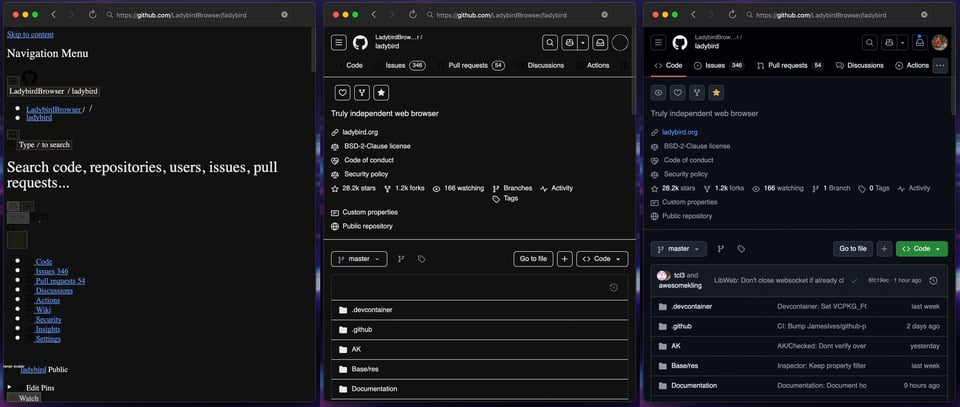Expand the master branch dropdown in the right window

(x=678, y=248)
